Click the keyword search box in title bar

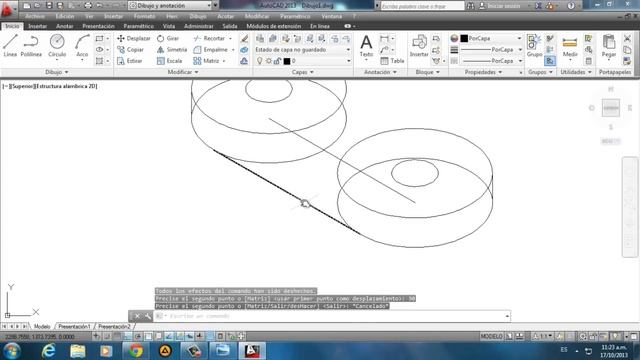422,6
